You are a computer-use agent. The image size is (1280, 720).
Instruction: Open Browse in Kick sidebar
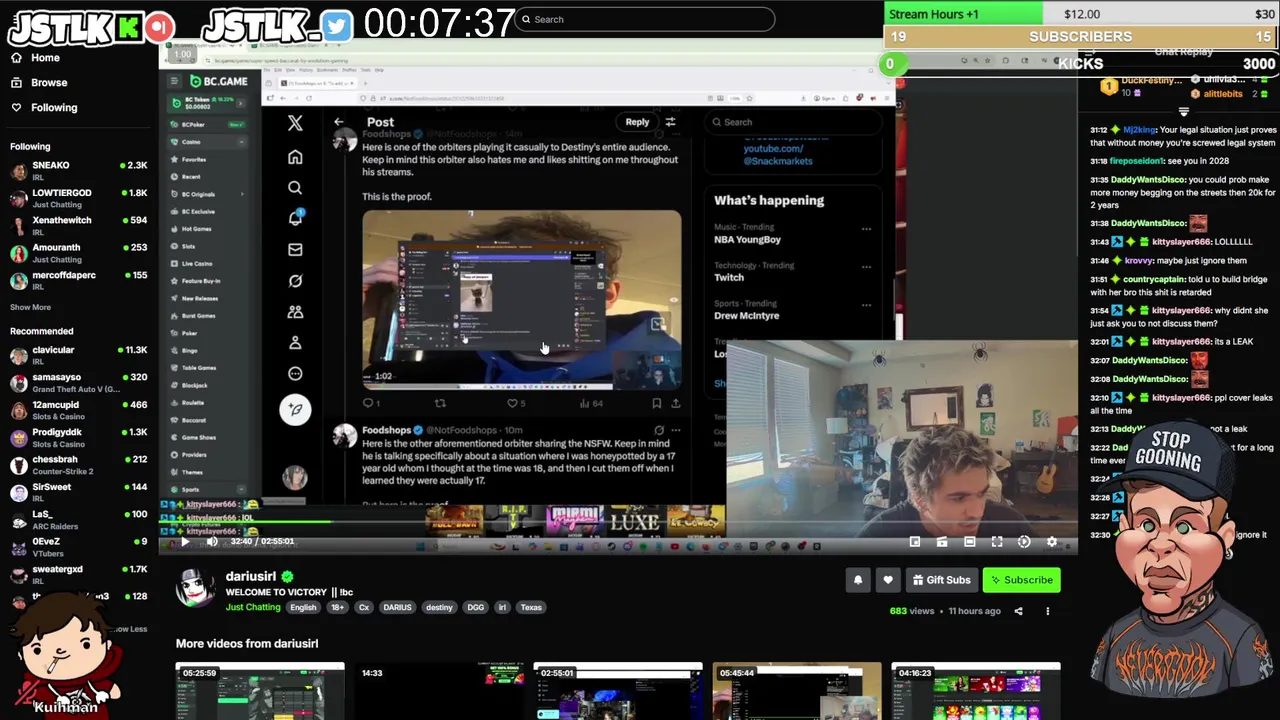[x=39, y=82]
